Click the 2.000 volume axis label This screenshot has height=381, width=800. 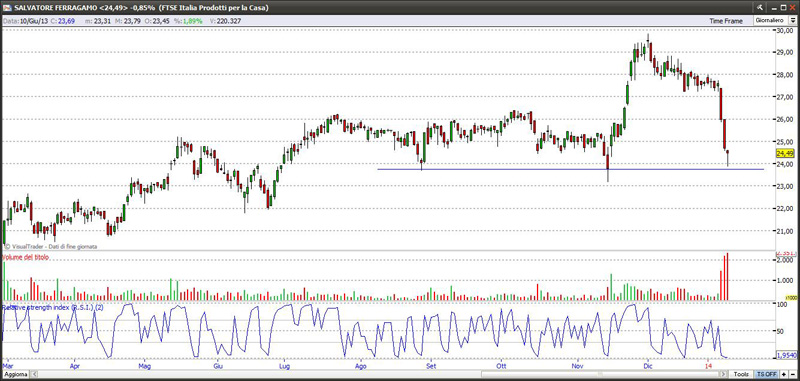[784, 260]
